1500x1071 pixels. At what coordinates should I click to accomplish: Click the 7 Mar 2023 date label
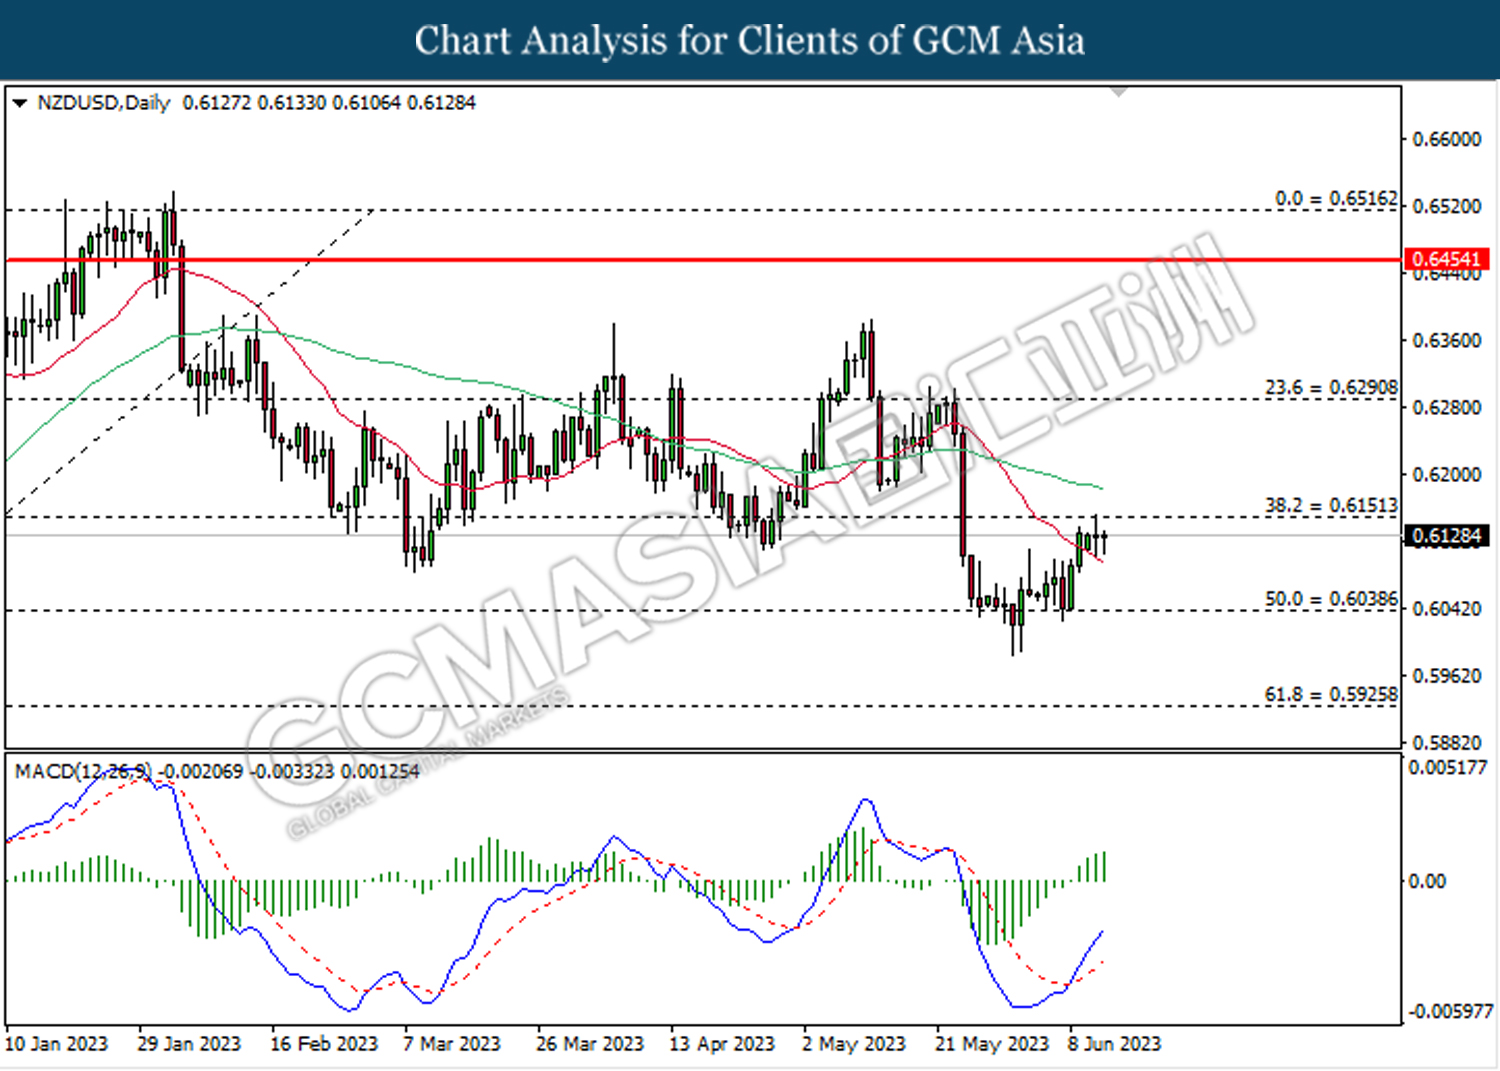[x=452, y=1044]
